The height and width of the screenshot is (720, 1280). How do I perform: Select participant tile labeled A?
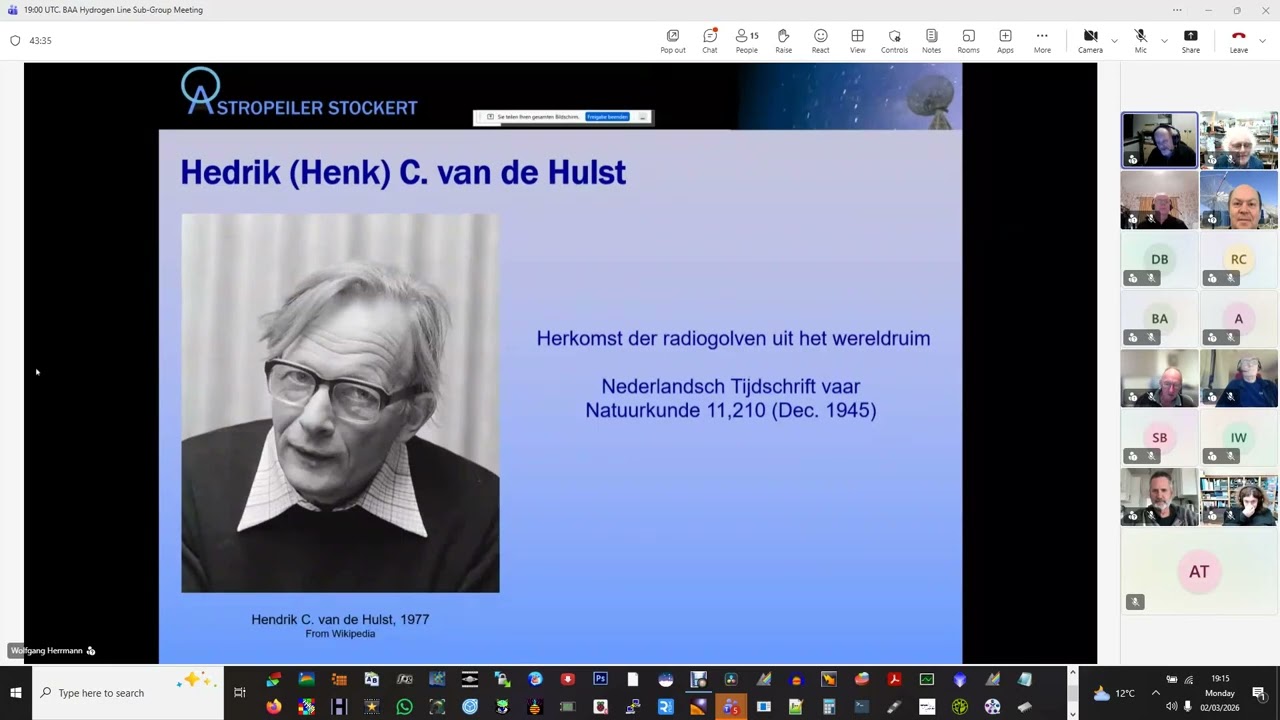(x=1239, y=319)
